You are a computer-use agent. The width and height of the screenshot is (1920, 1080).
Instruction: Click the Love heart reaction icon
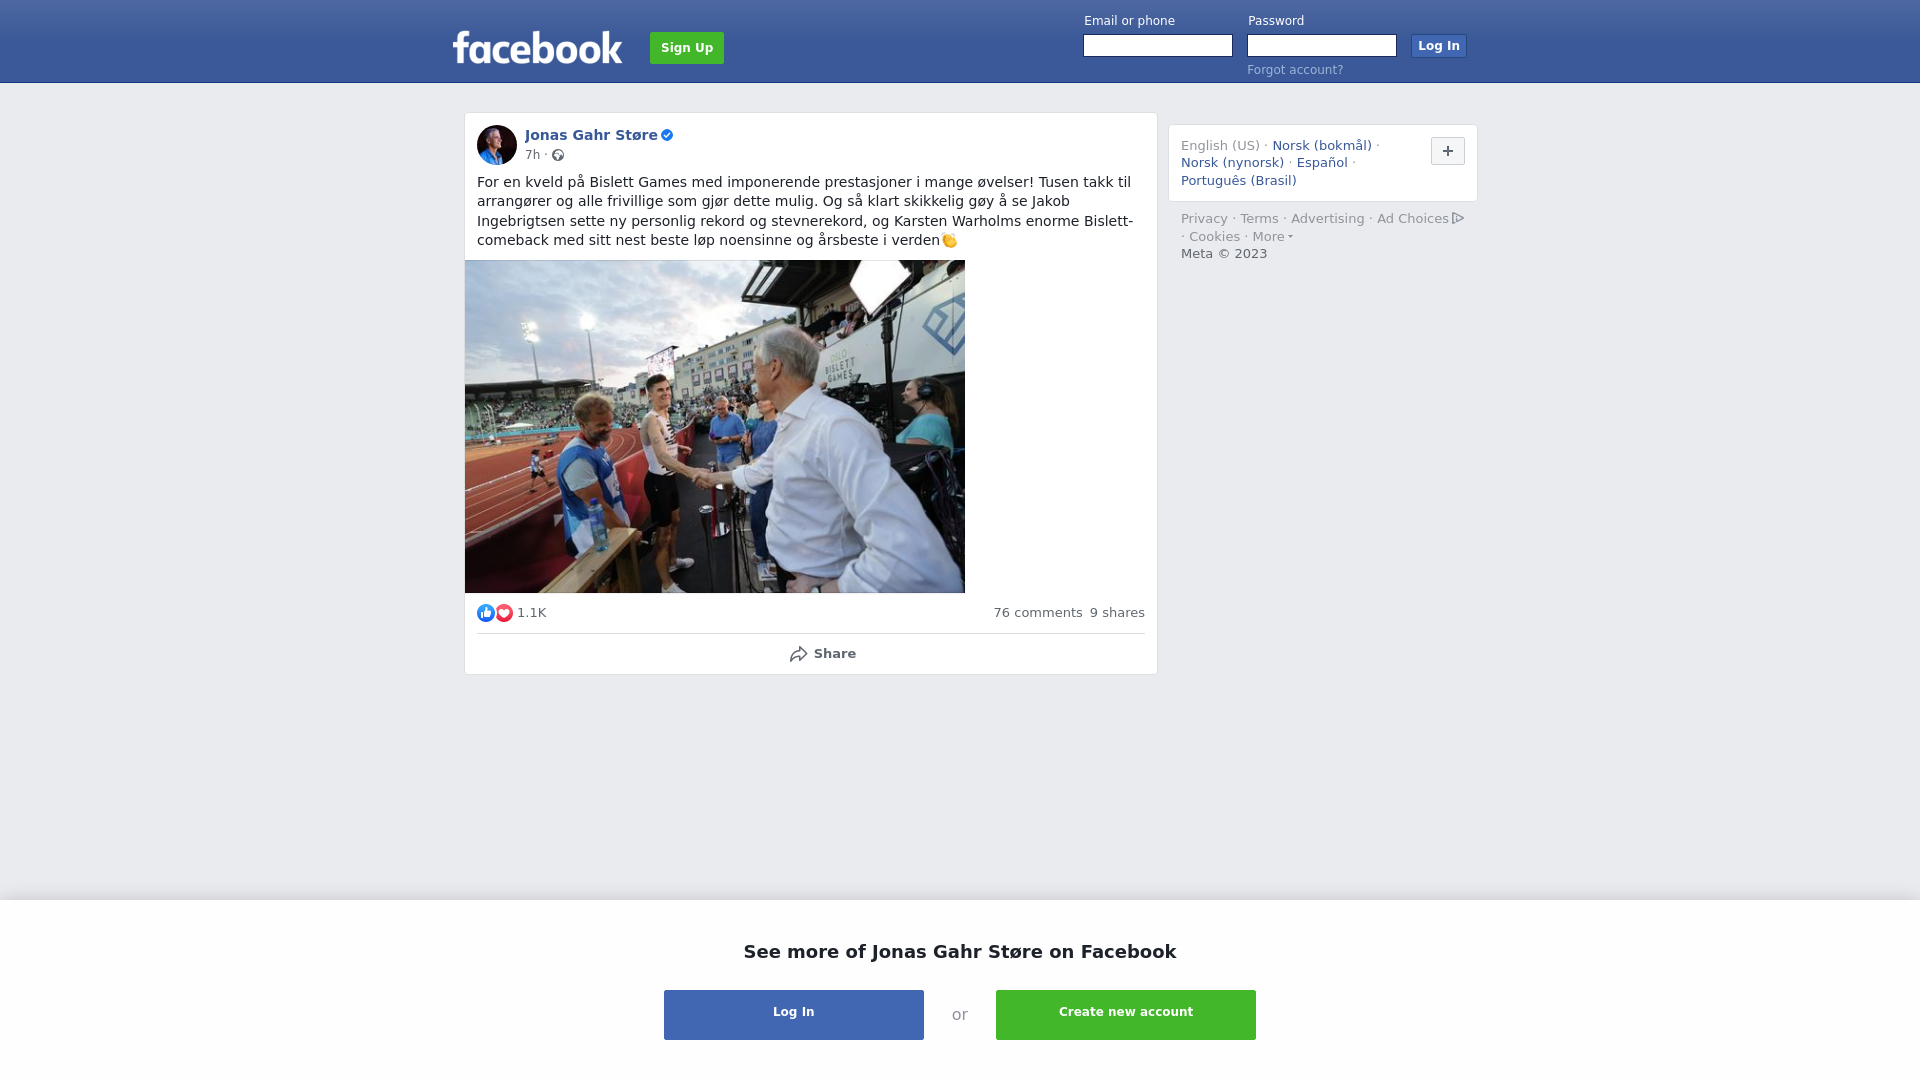[x=504, y=613]
